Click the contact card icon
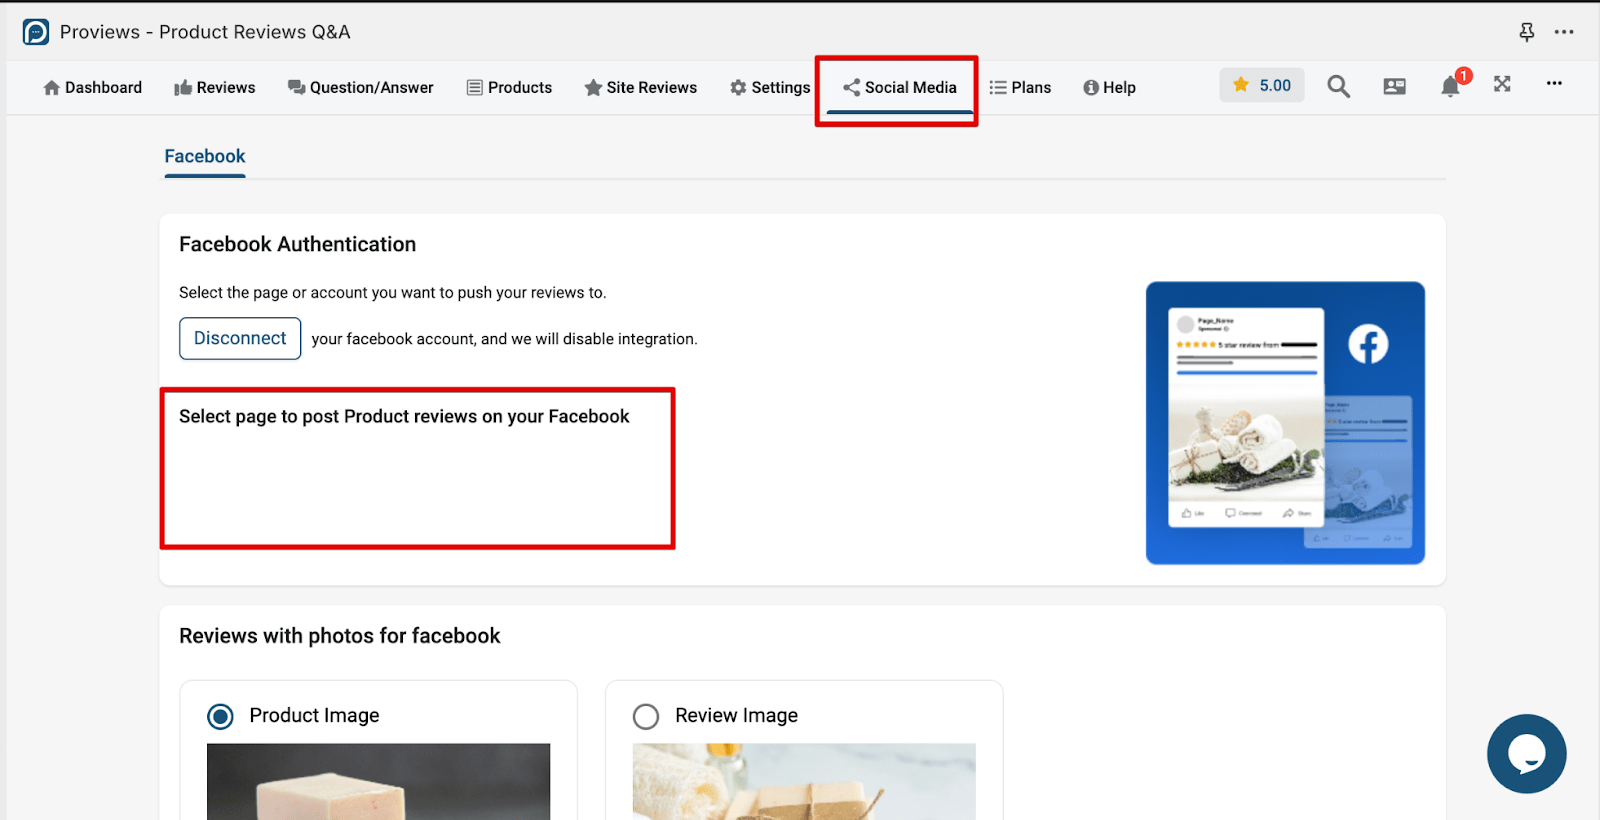 pos(1394,86)
